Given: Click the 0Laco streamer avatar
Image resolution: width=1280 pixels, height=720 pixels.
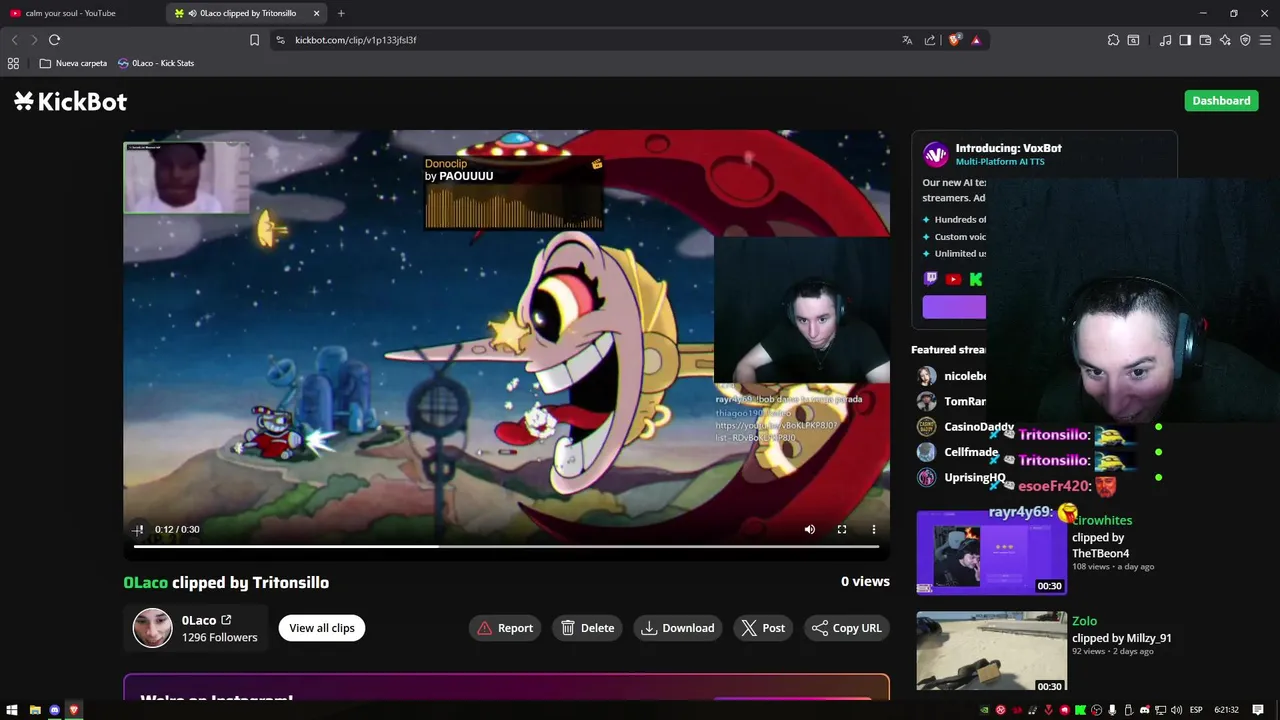Looking at the screenshot, I should pos(153,628).
